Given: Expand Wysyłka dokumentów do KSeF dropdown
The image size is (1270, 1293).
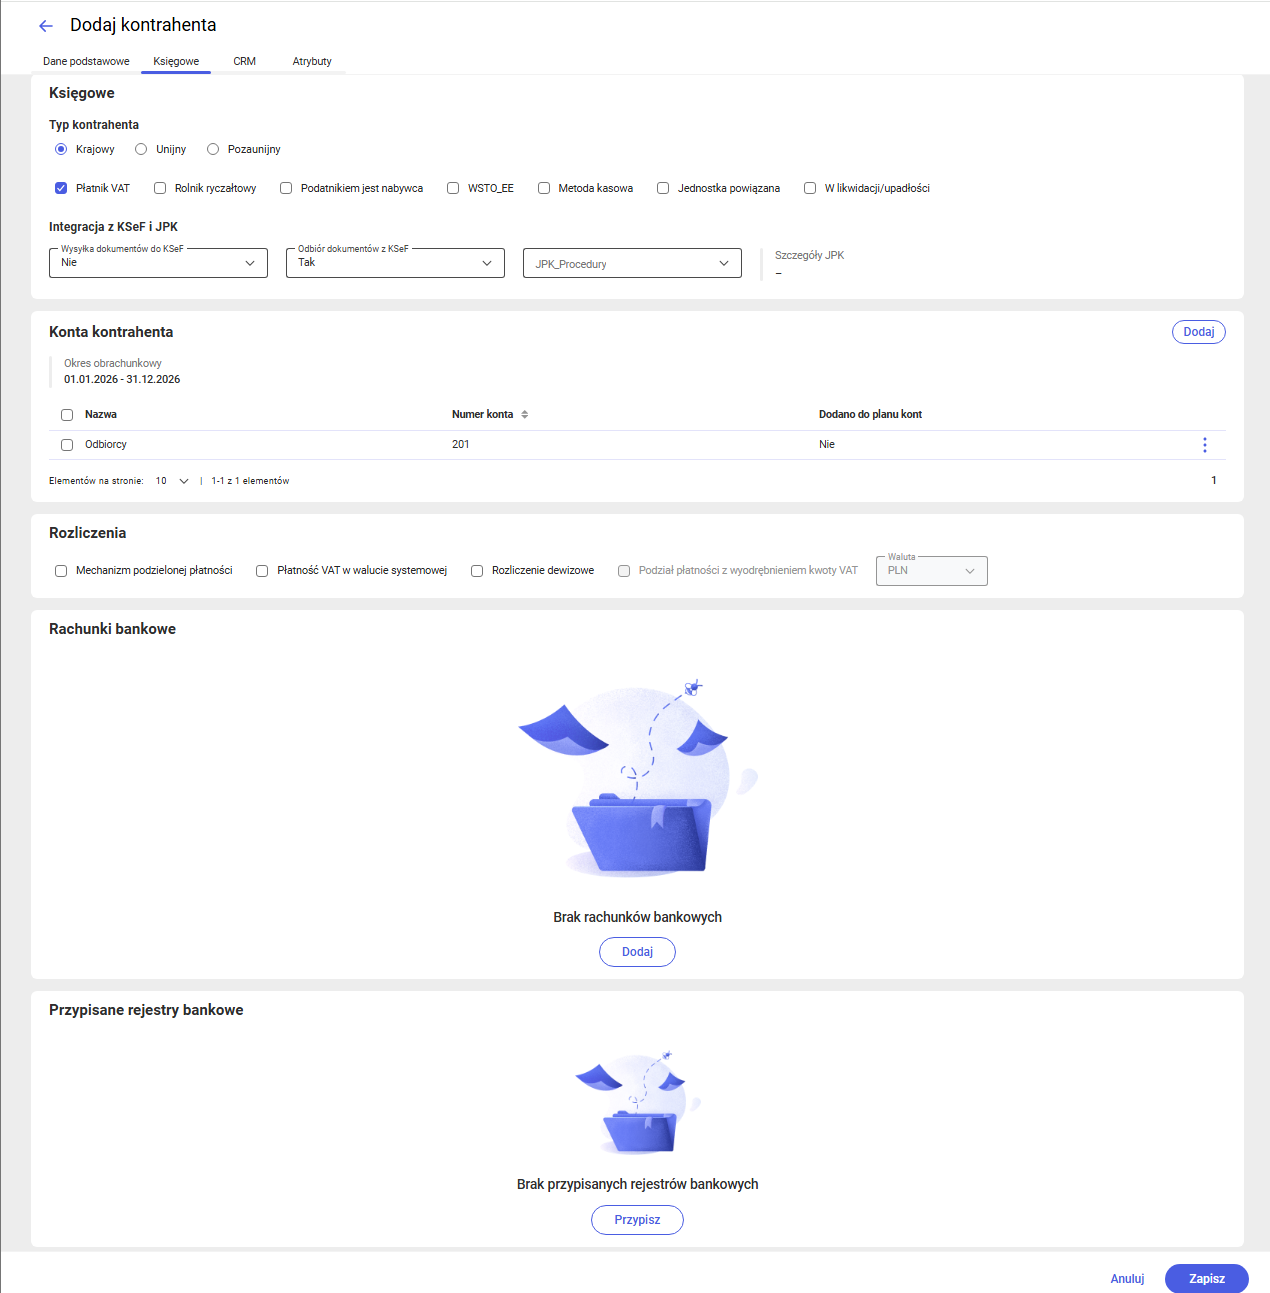Looking at the screenshot, I should (158, 263).
